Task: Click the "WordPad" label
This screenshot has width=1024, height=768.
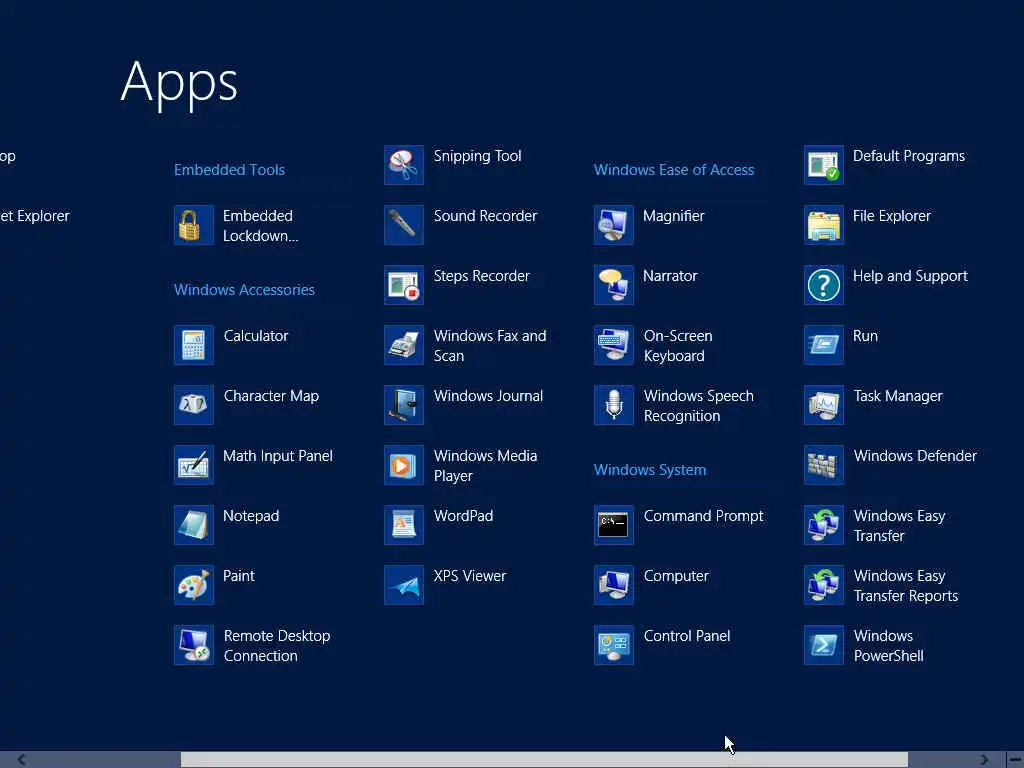Action: 463,516
